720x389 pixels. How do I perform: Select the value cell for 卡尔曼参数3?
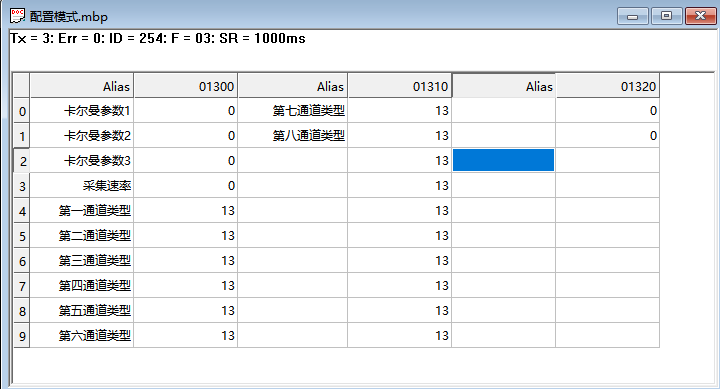point(186,161)
